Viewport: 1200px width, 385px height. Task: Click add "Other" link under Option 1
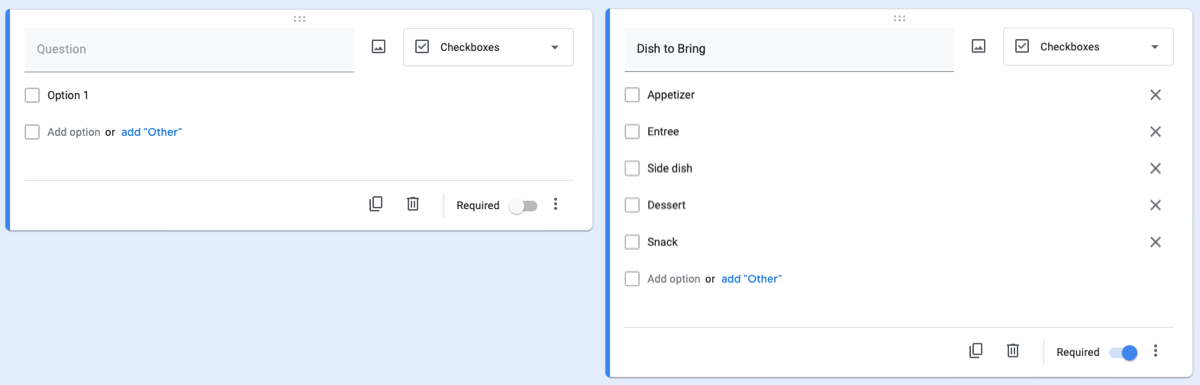(x=151, y=132)
